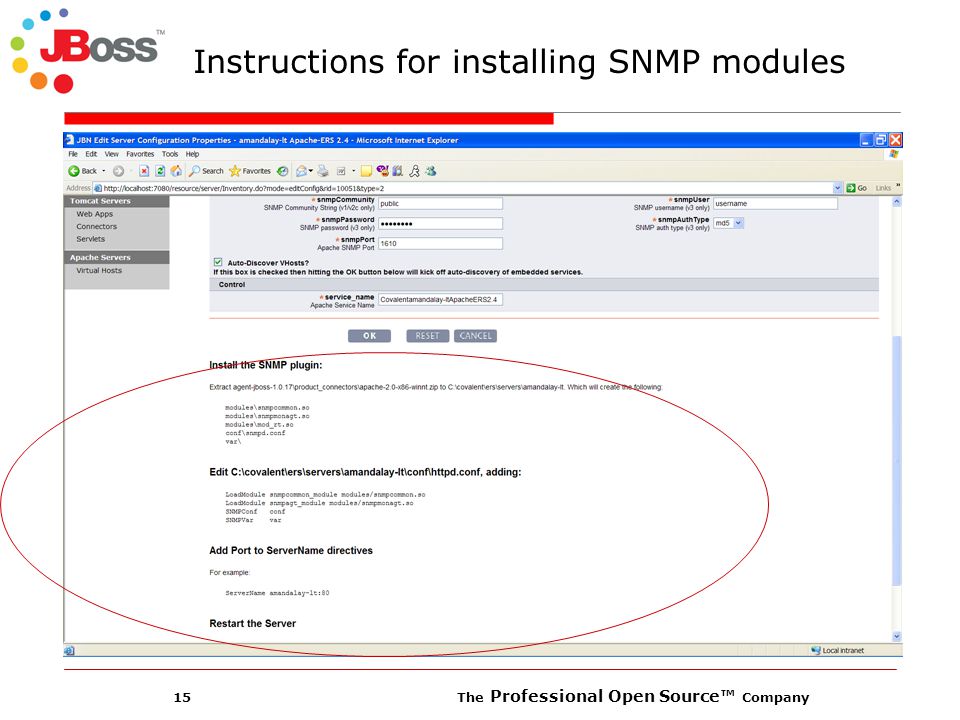Screen dimensions: 960x720
Task: Click the green Back arrow icon
Action: [x=73, y=171]
